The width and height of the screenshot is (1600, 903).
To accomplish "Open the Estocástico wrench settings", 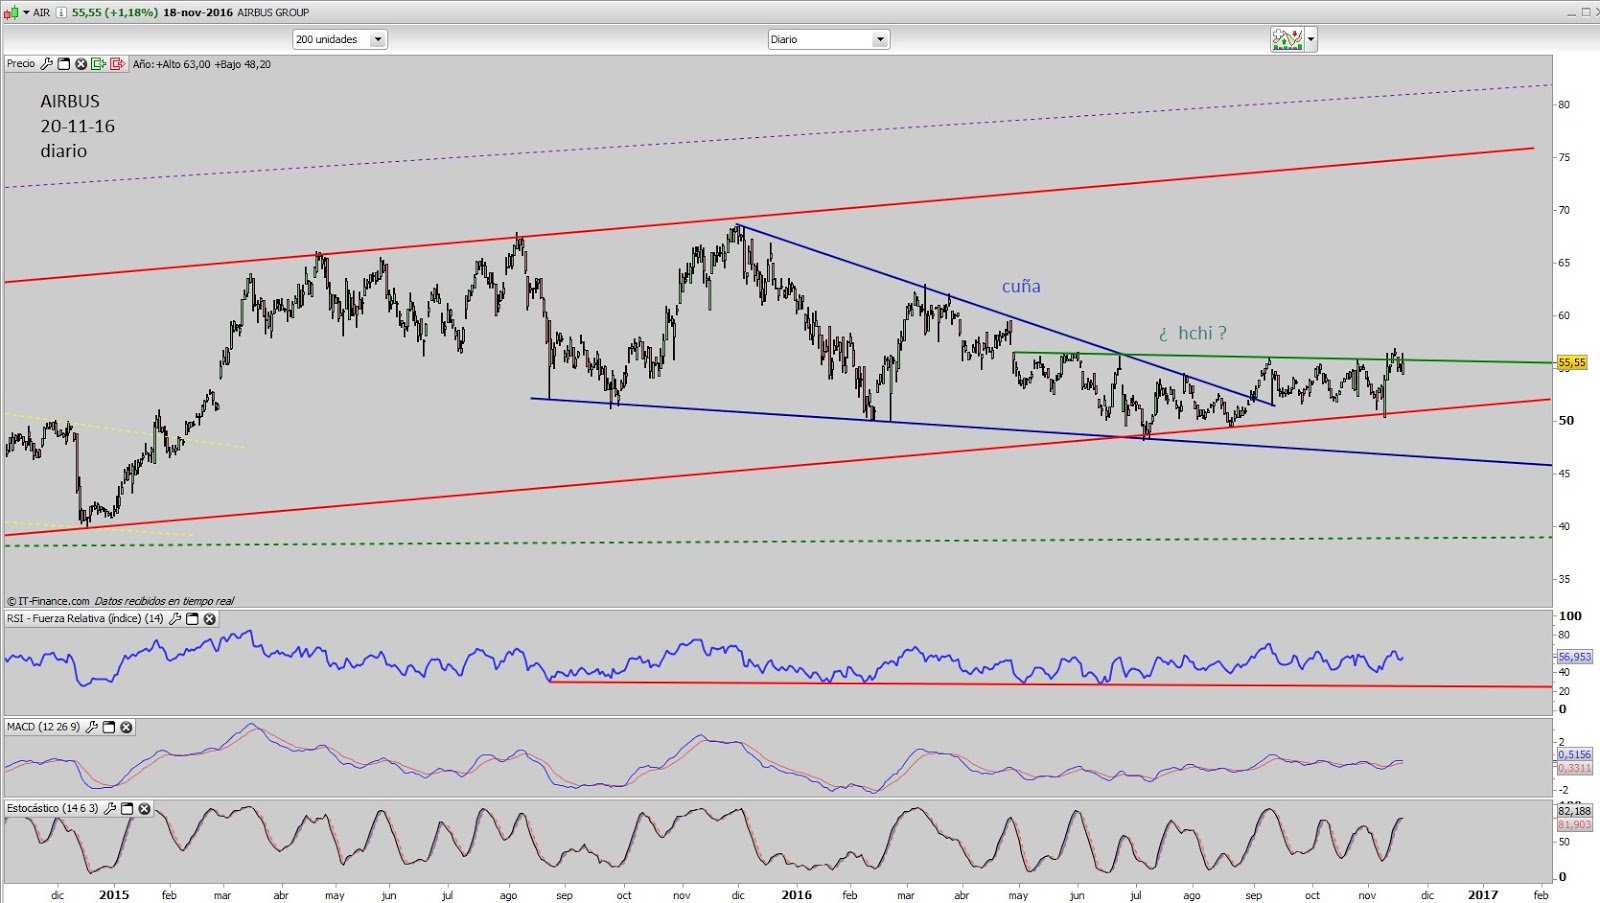I will tap(110, 808).
